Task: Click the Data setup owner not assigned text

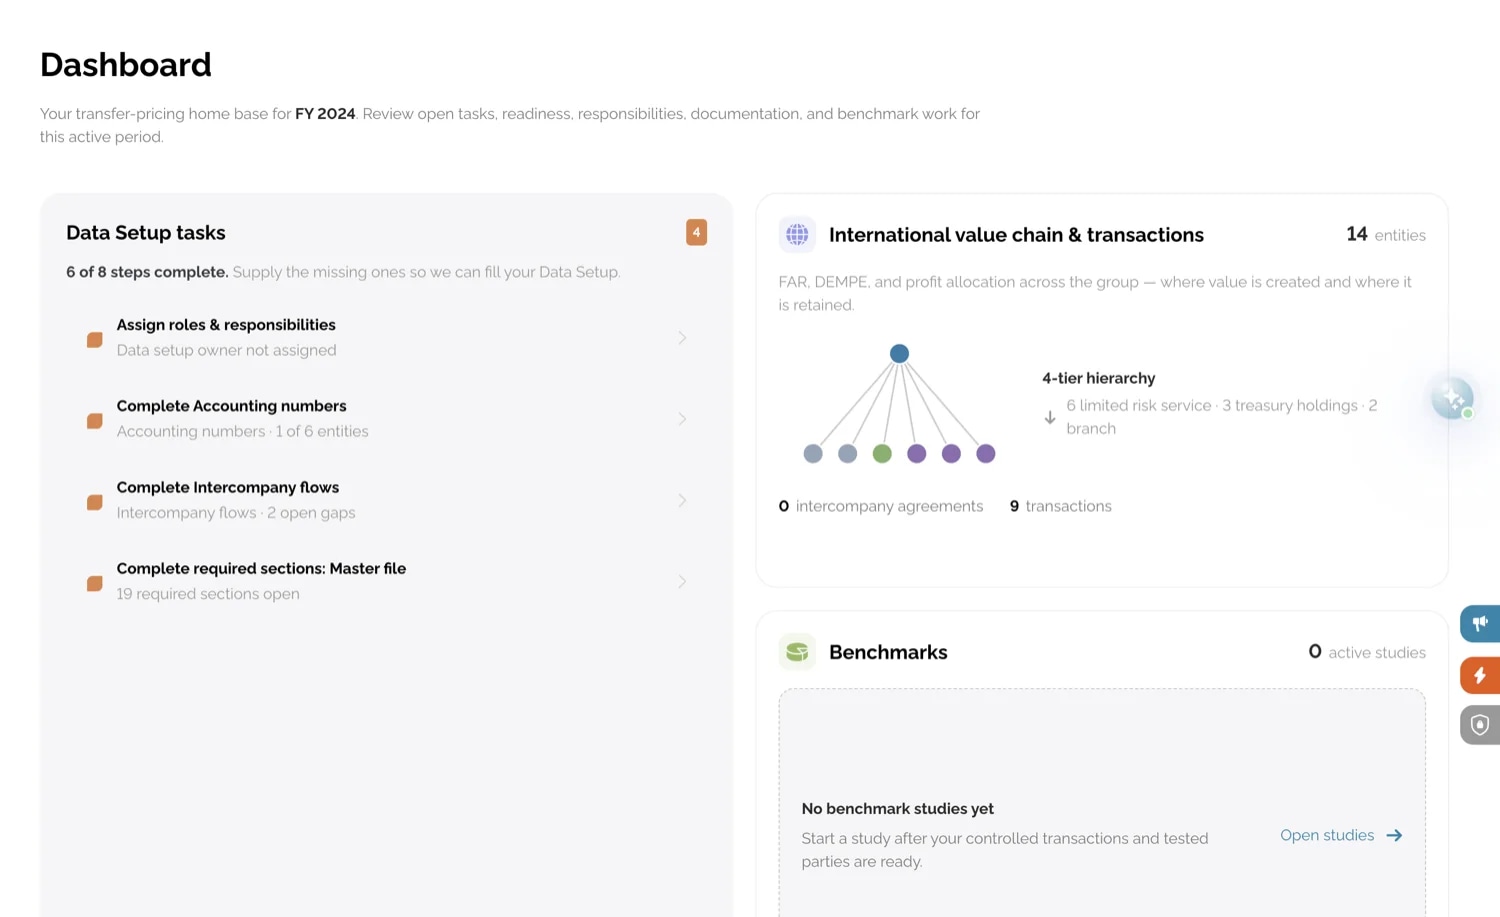Action: 226,350
